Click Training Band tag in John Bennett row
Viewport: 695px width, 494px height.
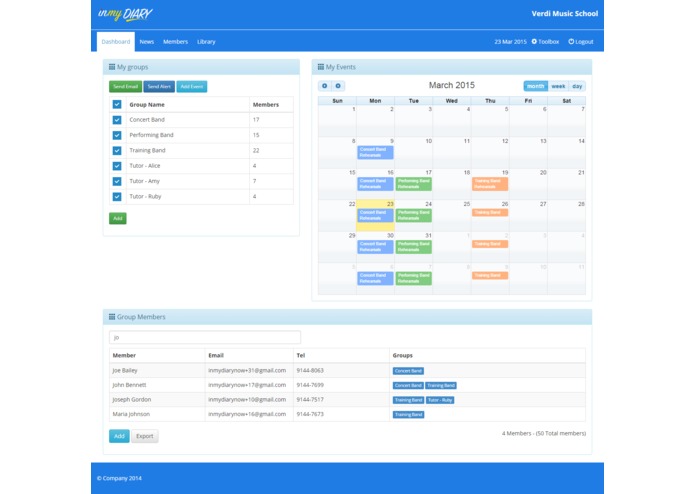(x=441, y=385)
